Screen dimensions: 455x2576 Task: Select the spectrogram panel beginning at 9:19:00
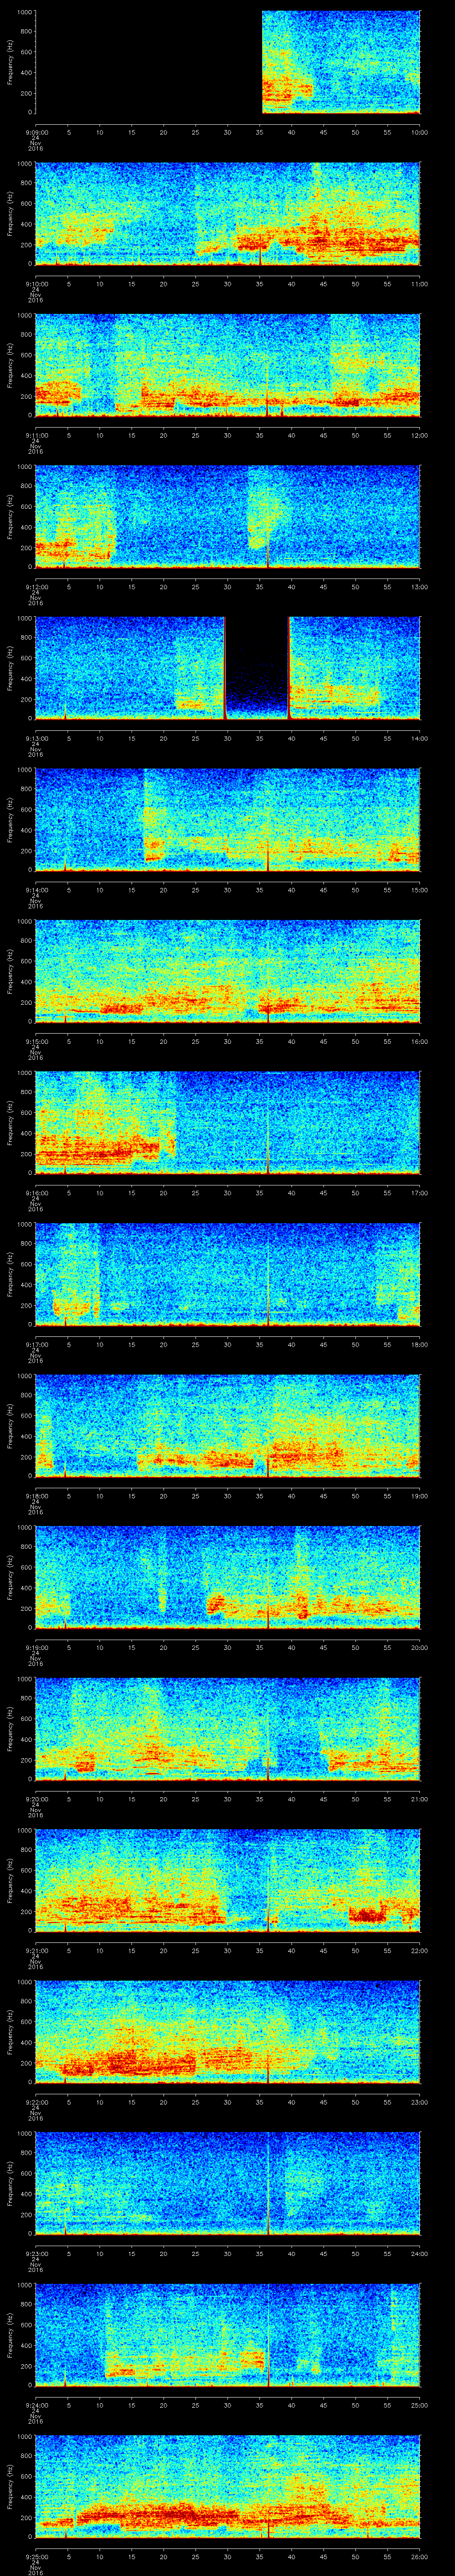pos(228,1577)
